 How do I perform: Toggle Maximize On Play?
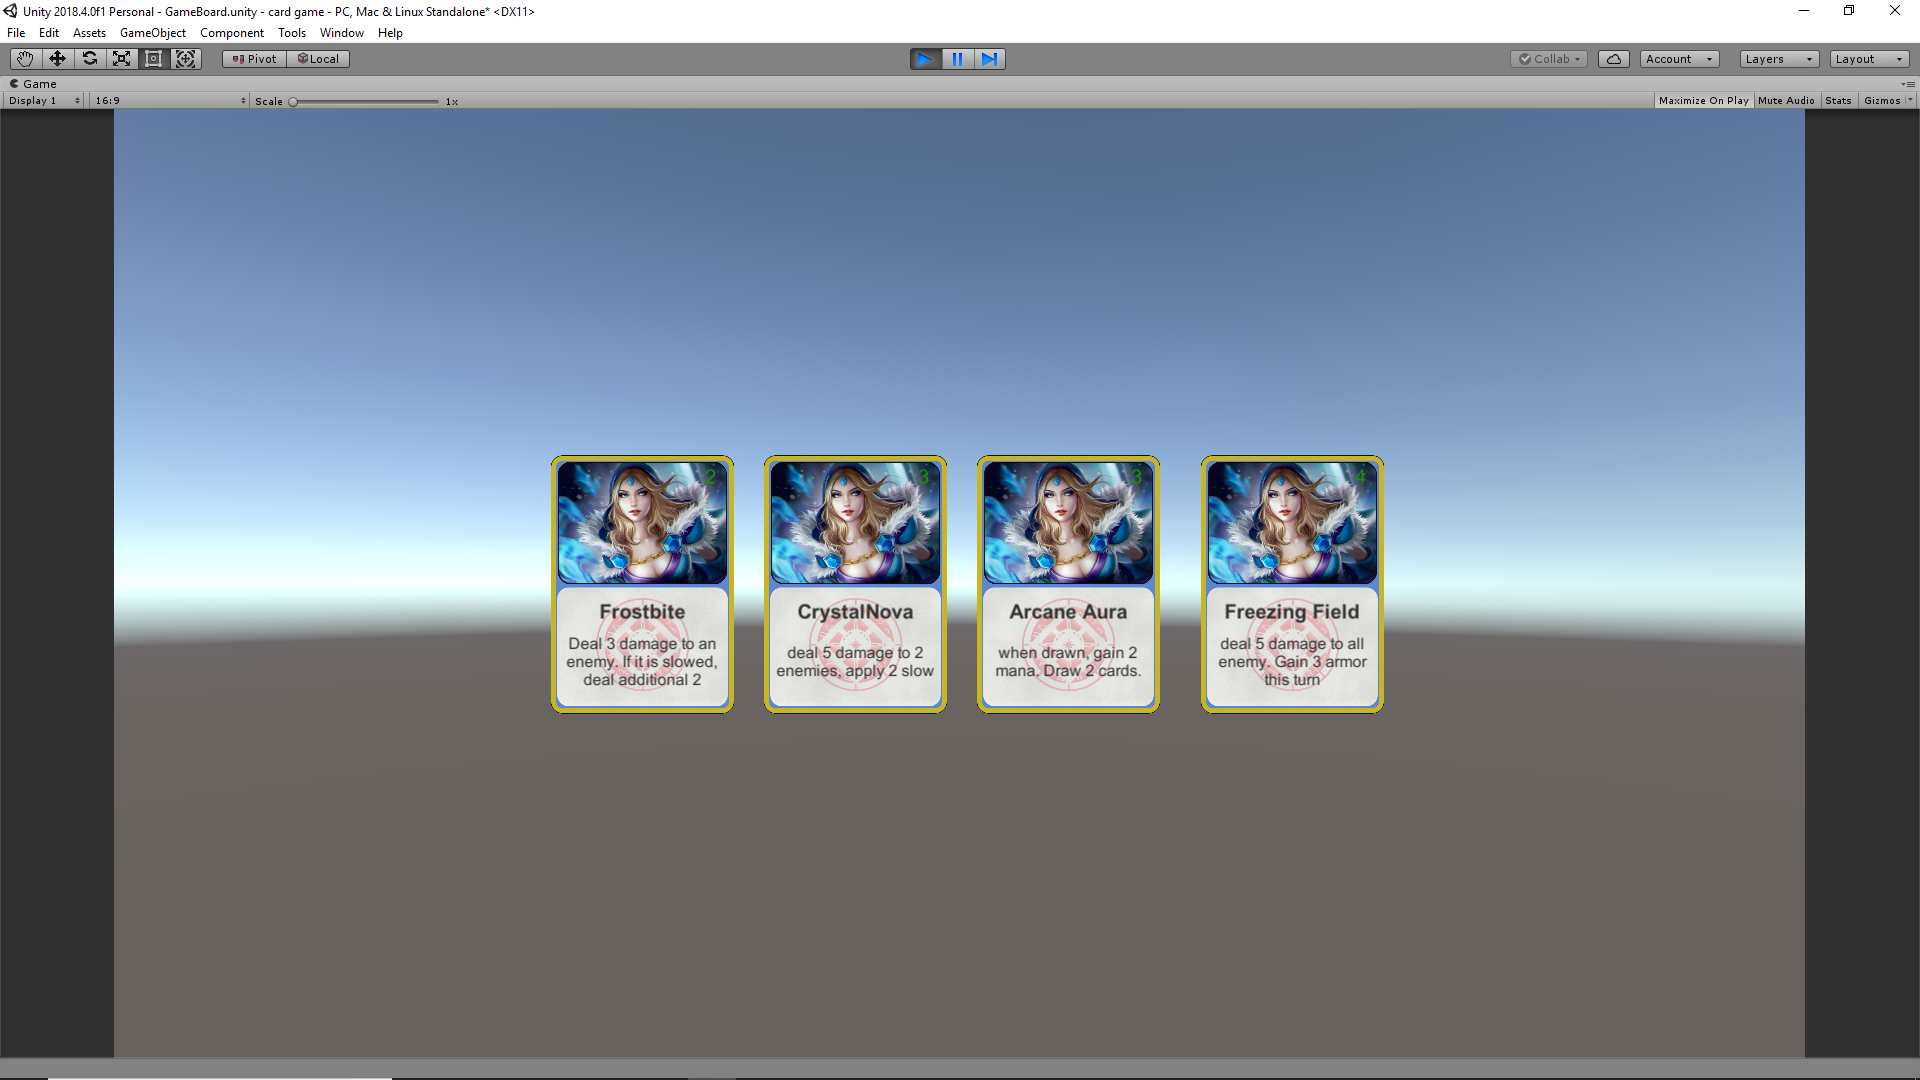pos(1703,101)
